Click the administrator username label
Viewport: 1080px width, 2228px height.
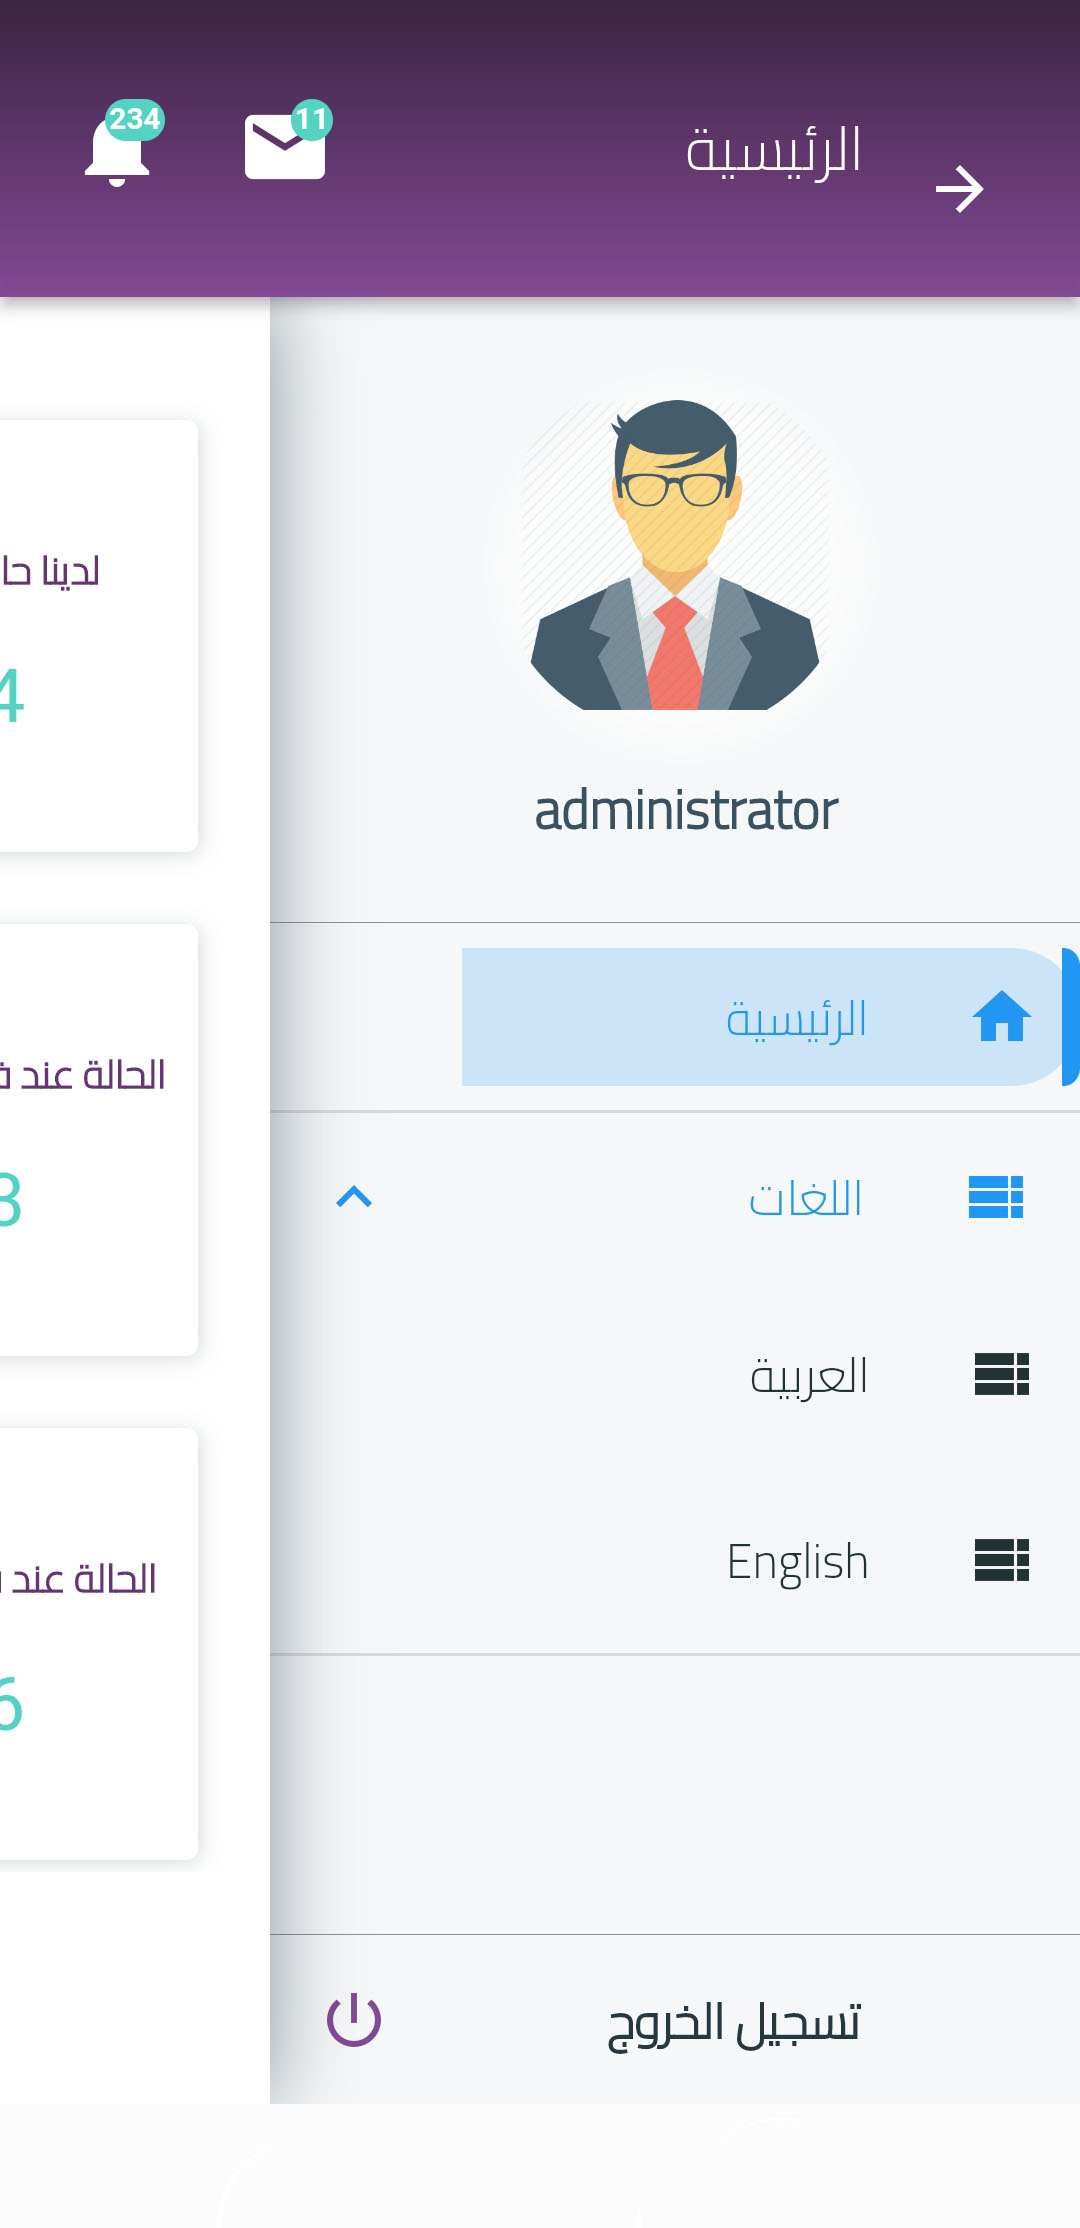686,810
